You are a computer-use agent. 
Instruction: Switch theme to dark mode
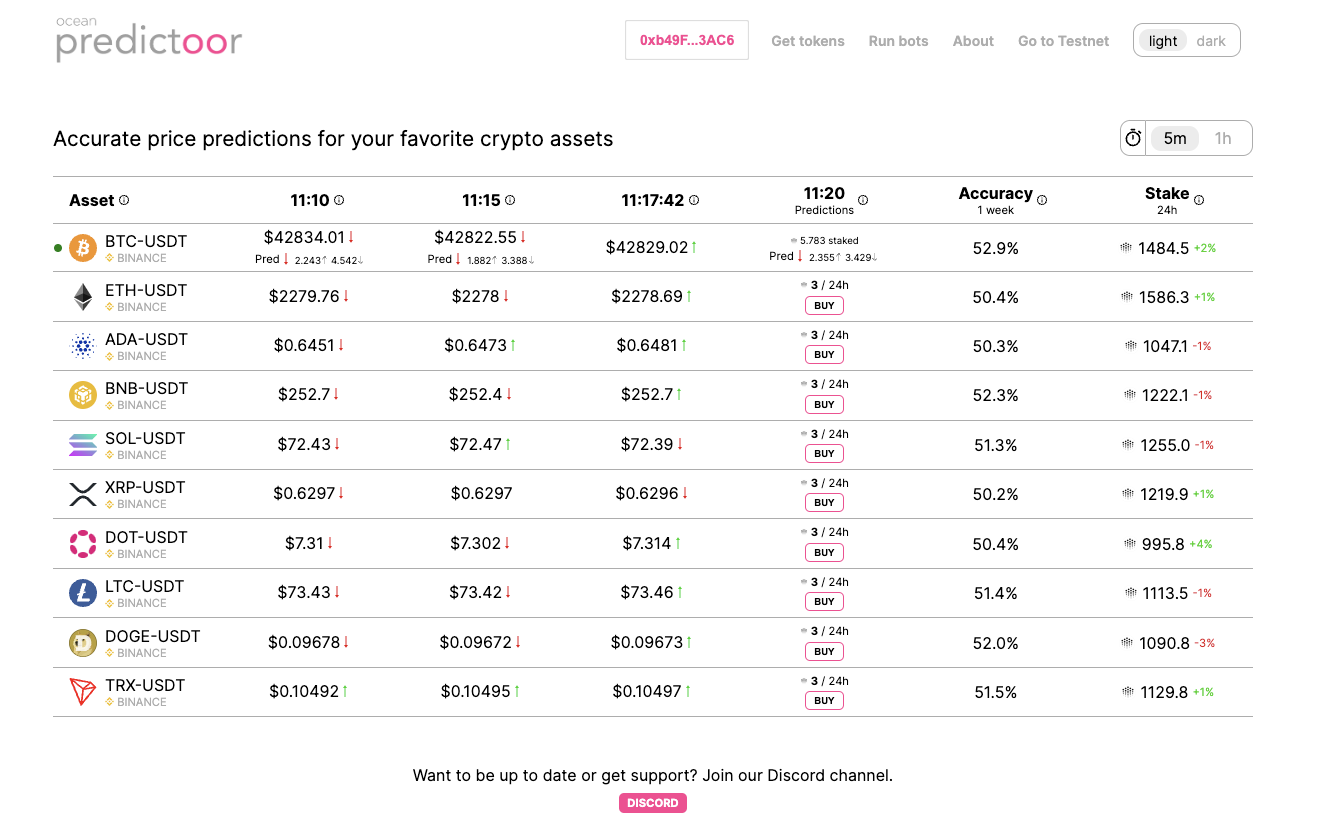[1210, 41]
